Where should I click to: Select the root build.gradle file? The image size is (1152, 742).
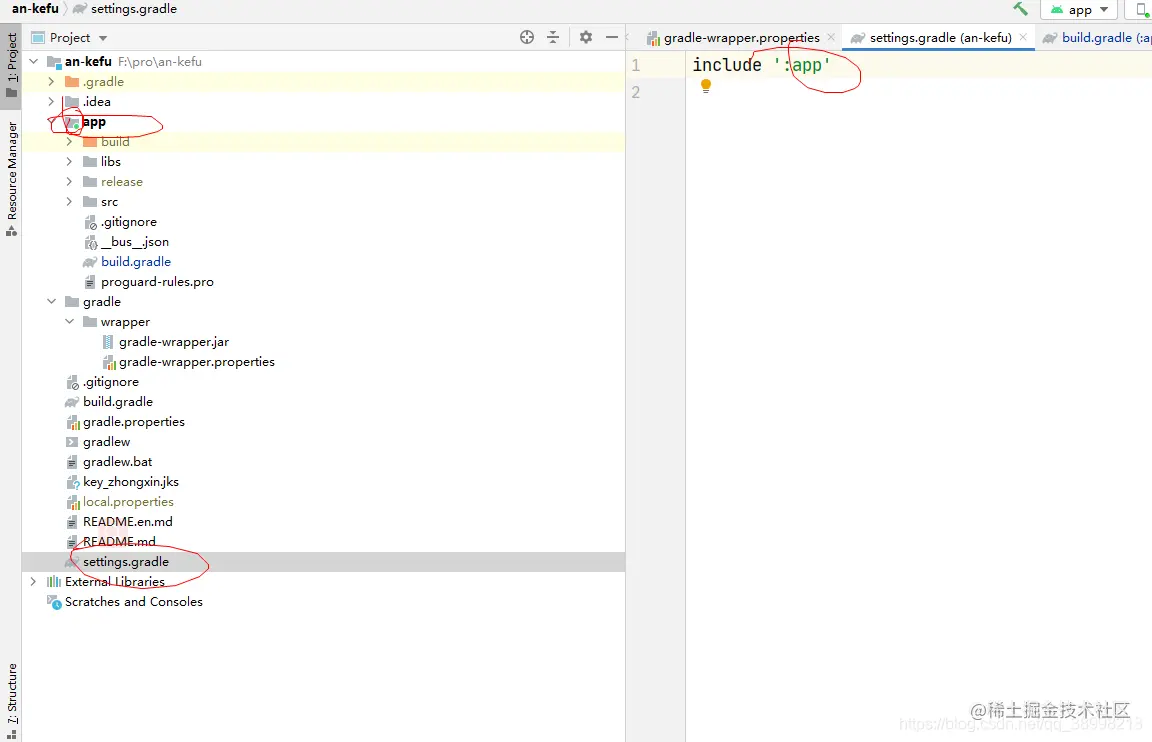[118, 402]
